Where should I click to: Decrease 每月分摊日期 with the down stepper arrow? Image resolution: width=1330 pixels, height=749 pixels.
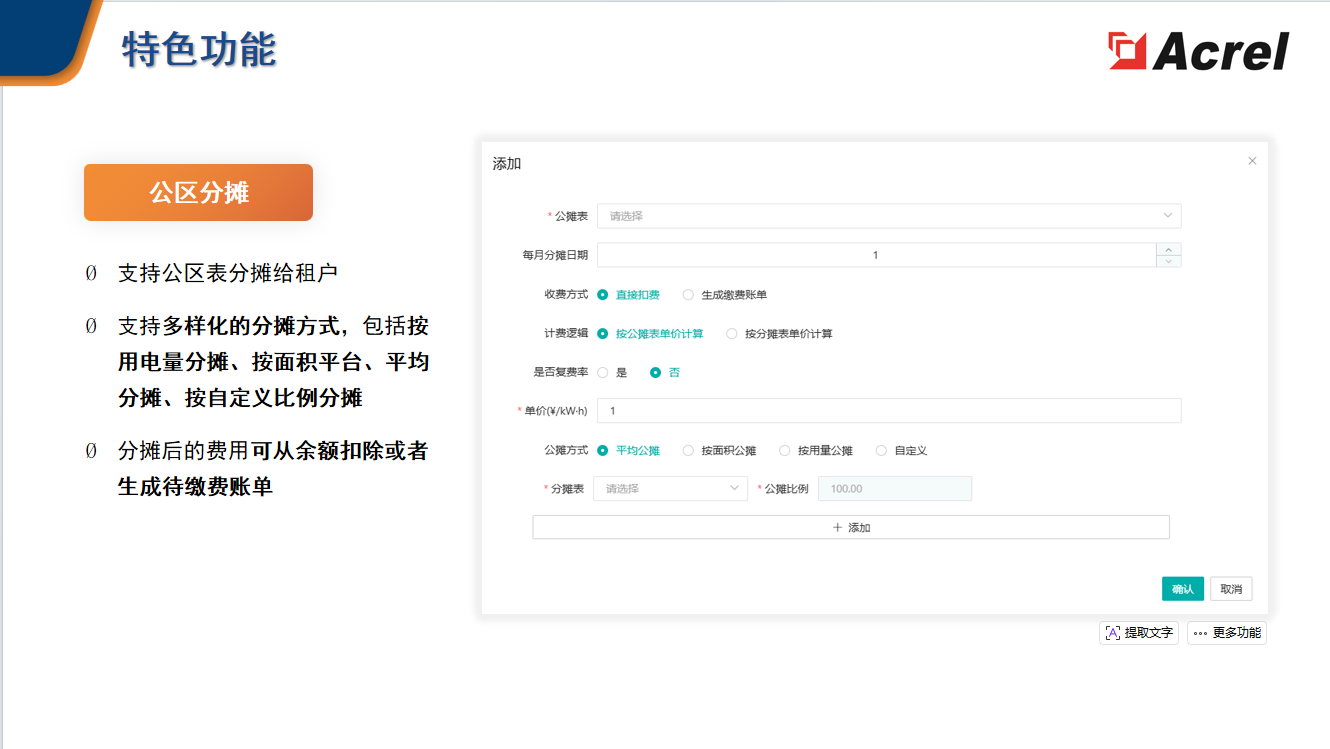pyautogui.click(x=1168, y=260)
